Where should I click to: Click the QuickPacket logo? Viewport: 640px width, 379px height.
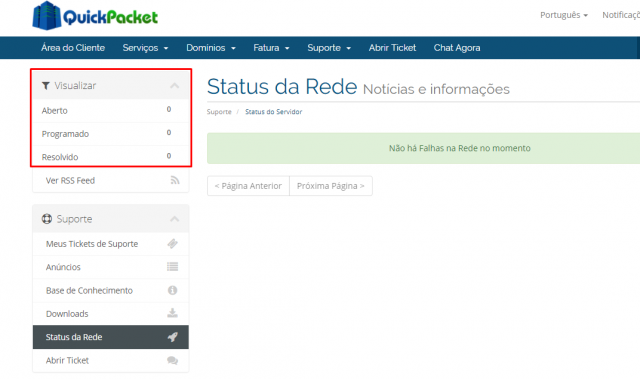[x=95, y=16]
